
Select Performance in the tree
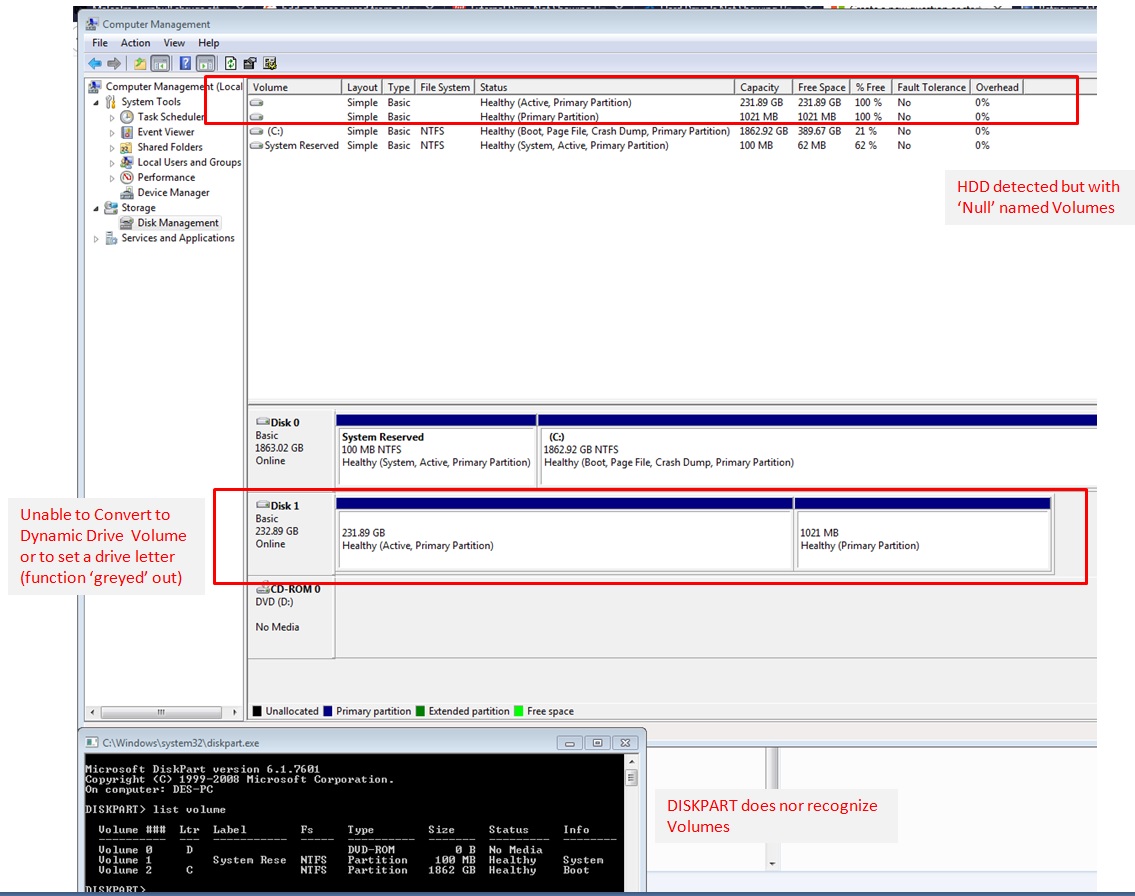166,177
